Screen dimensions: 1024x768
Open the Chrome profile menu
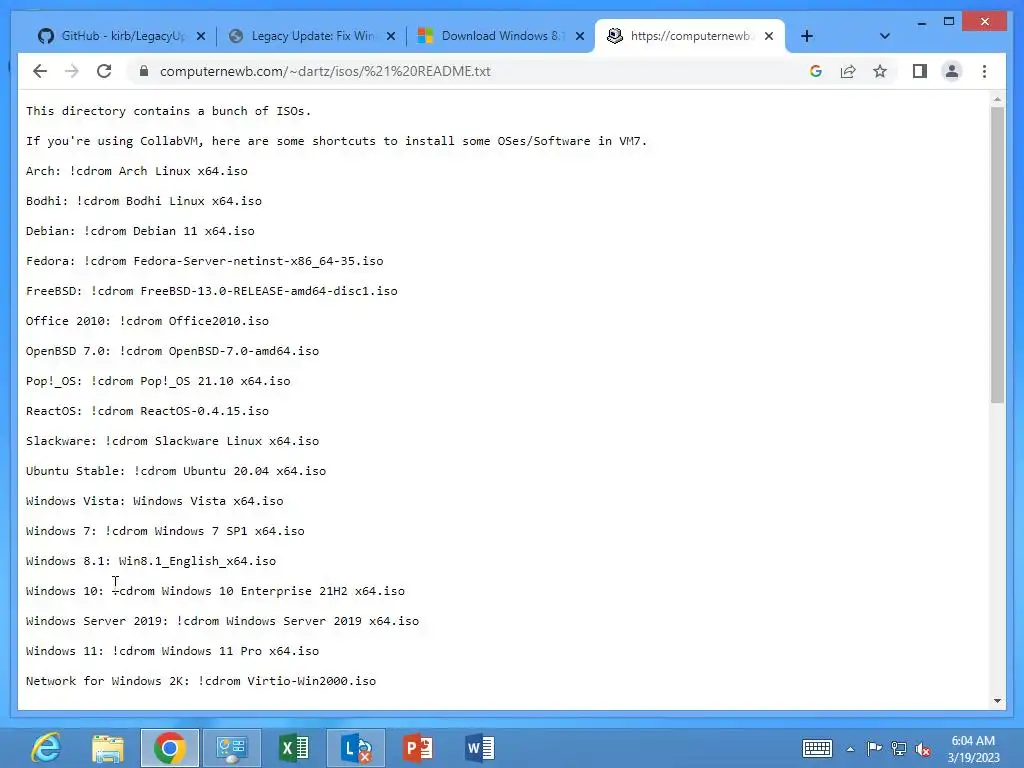click(x=952, y=71)
